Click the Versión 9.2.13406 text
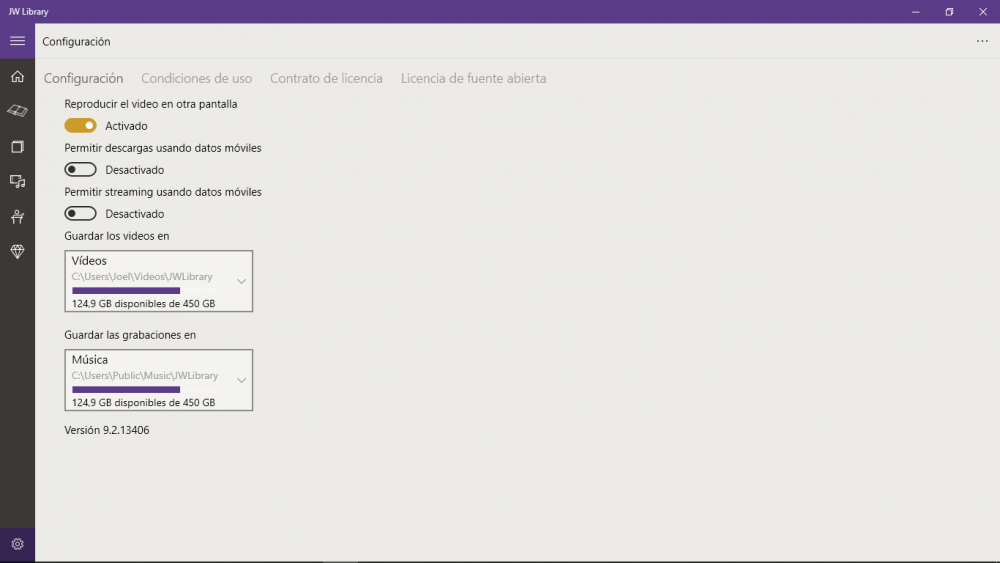Image resolution: width=1000 pixels, height=563 pixels. 107,430
